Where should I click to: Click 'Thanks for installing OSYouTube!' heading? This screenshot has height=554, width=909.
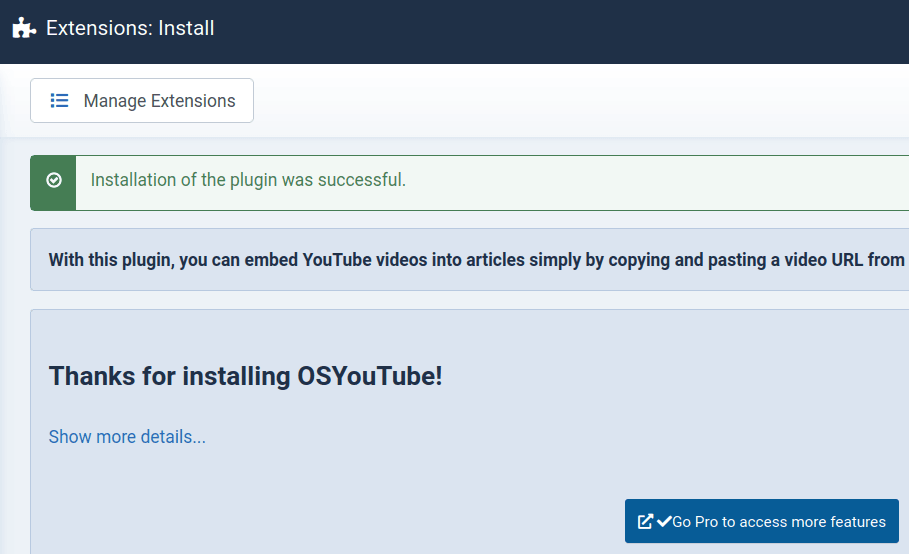pyautogui.click(x=245, y=376)
